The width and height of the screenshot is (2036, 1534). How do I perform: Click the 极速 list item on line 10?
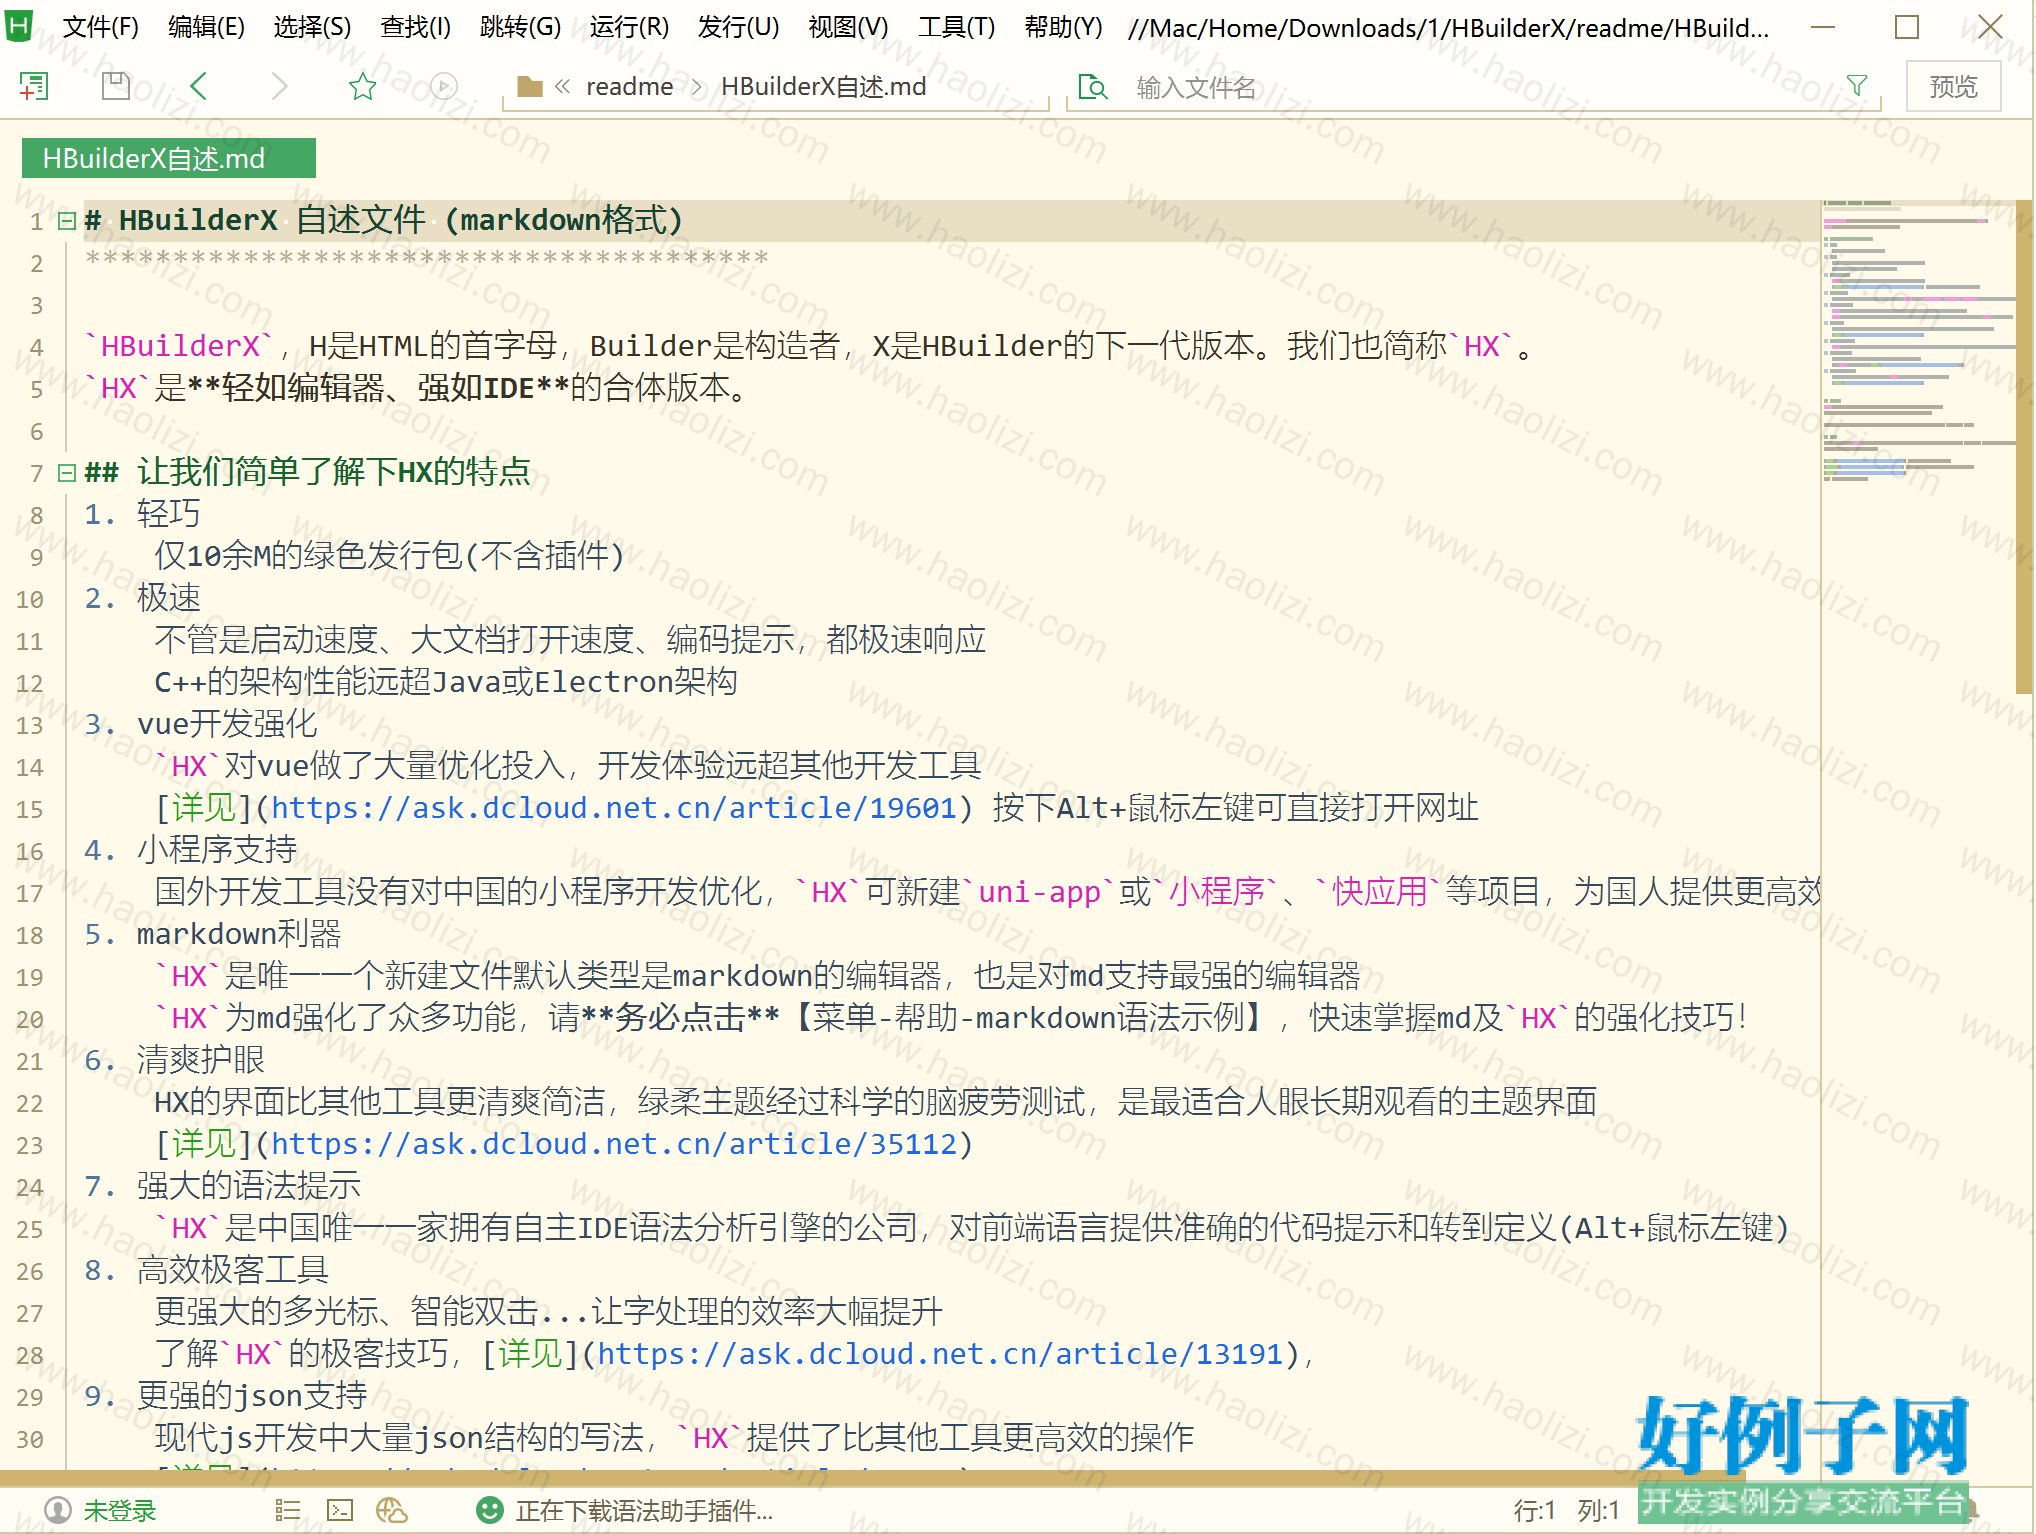click(x=168, y=598)
